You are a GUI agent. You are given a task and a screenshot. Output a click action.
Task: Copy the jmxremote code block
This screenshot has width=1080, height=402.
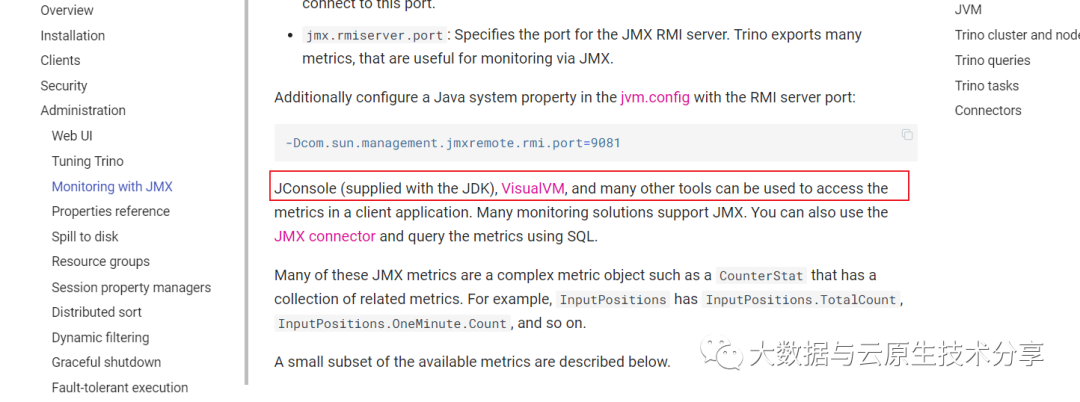click(907, 135)
